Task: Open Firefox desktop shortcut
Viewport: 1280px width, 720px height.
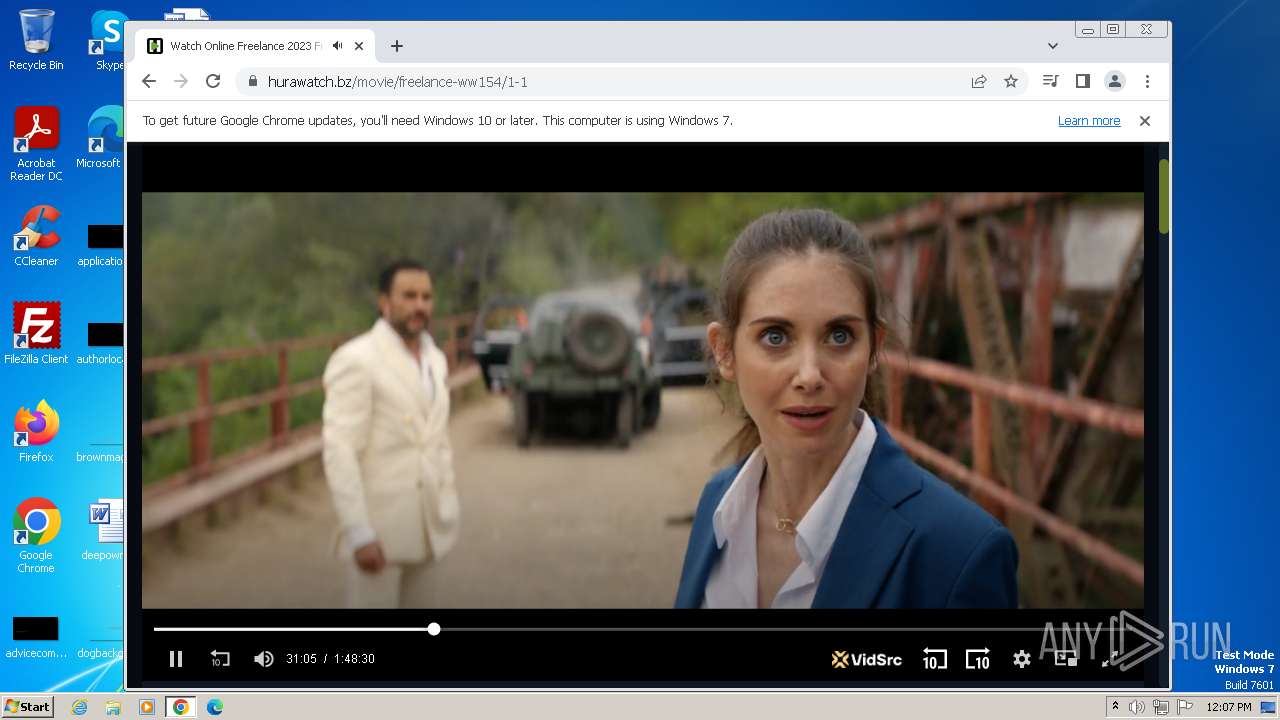Action: coord(36,432)
